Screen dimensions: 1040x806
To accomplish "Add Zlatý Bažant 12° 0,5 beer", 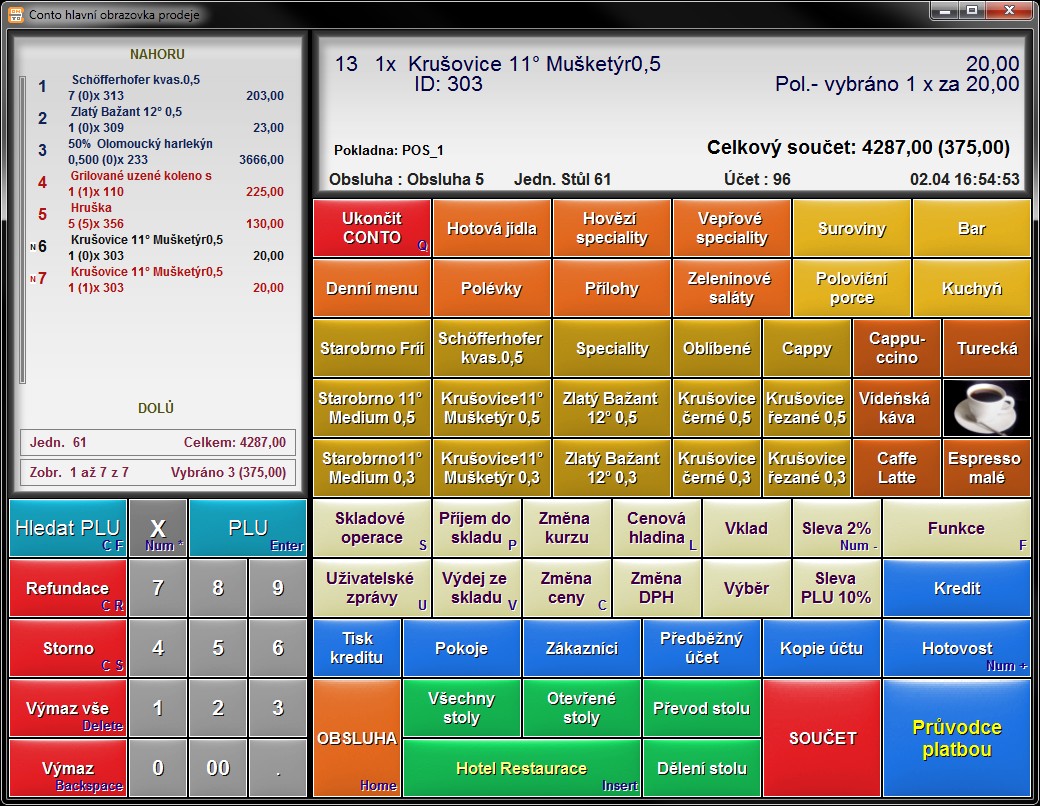I will tap(611, 408).
